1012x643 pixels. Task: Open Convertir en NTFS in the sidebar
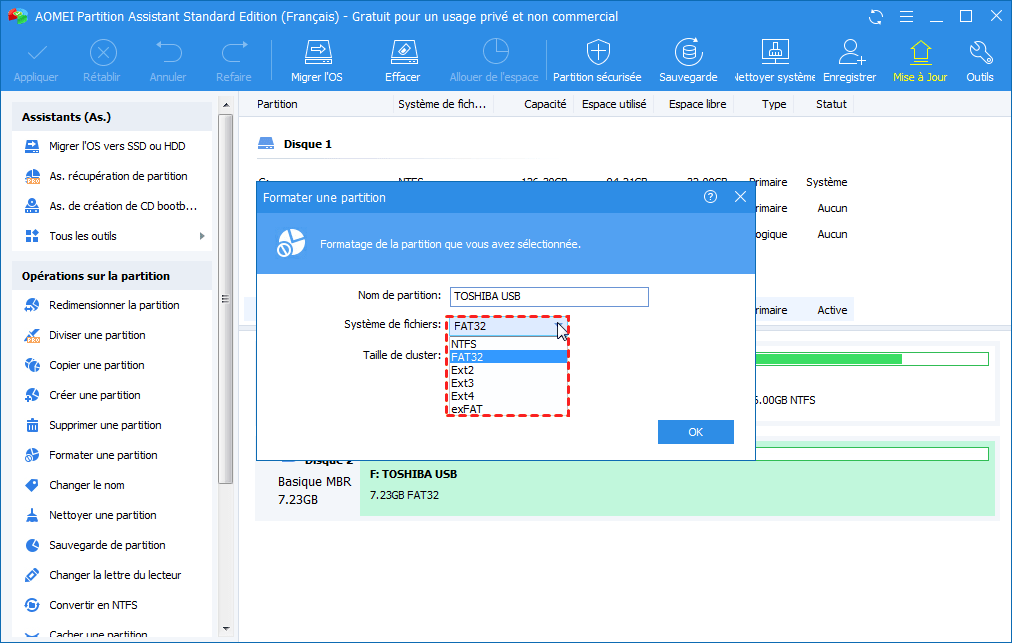[x=93, y=605]
